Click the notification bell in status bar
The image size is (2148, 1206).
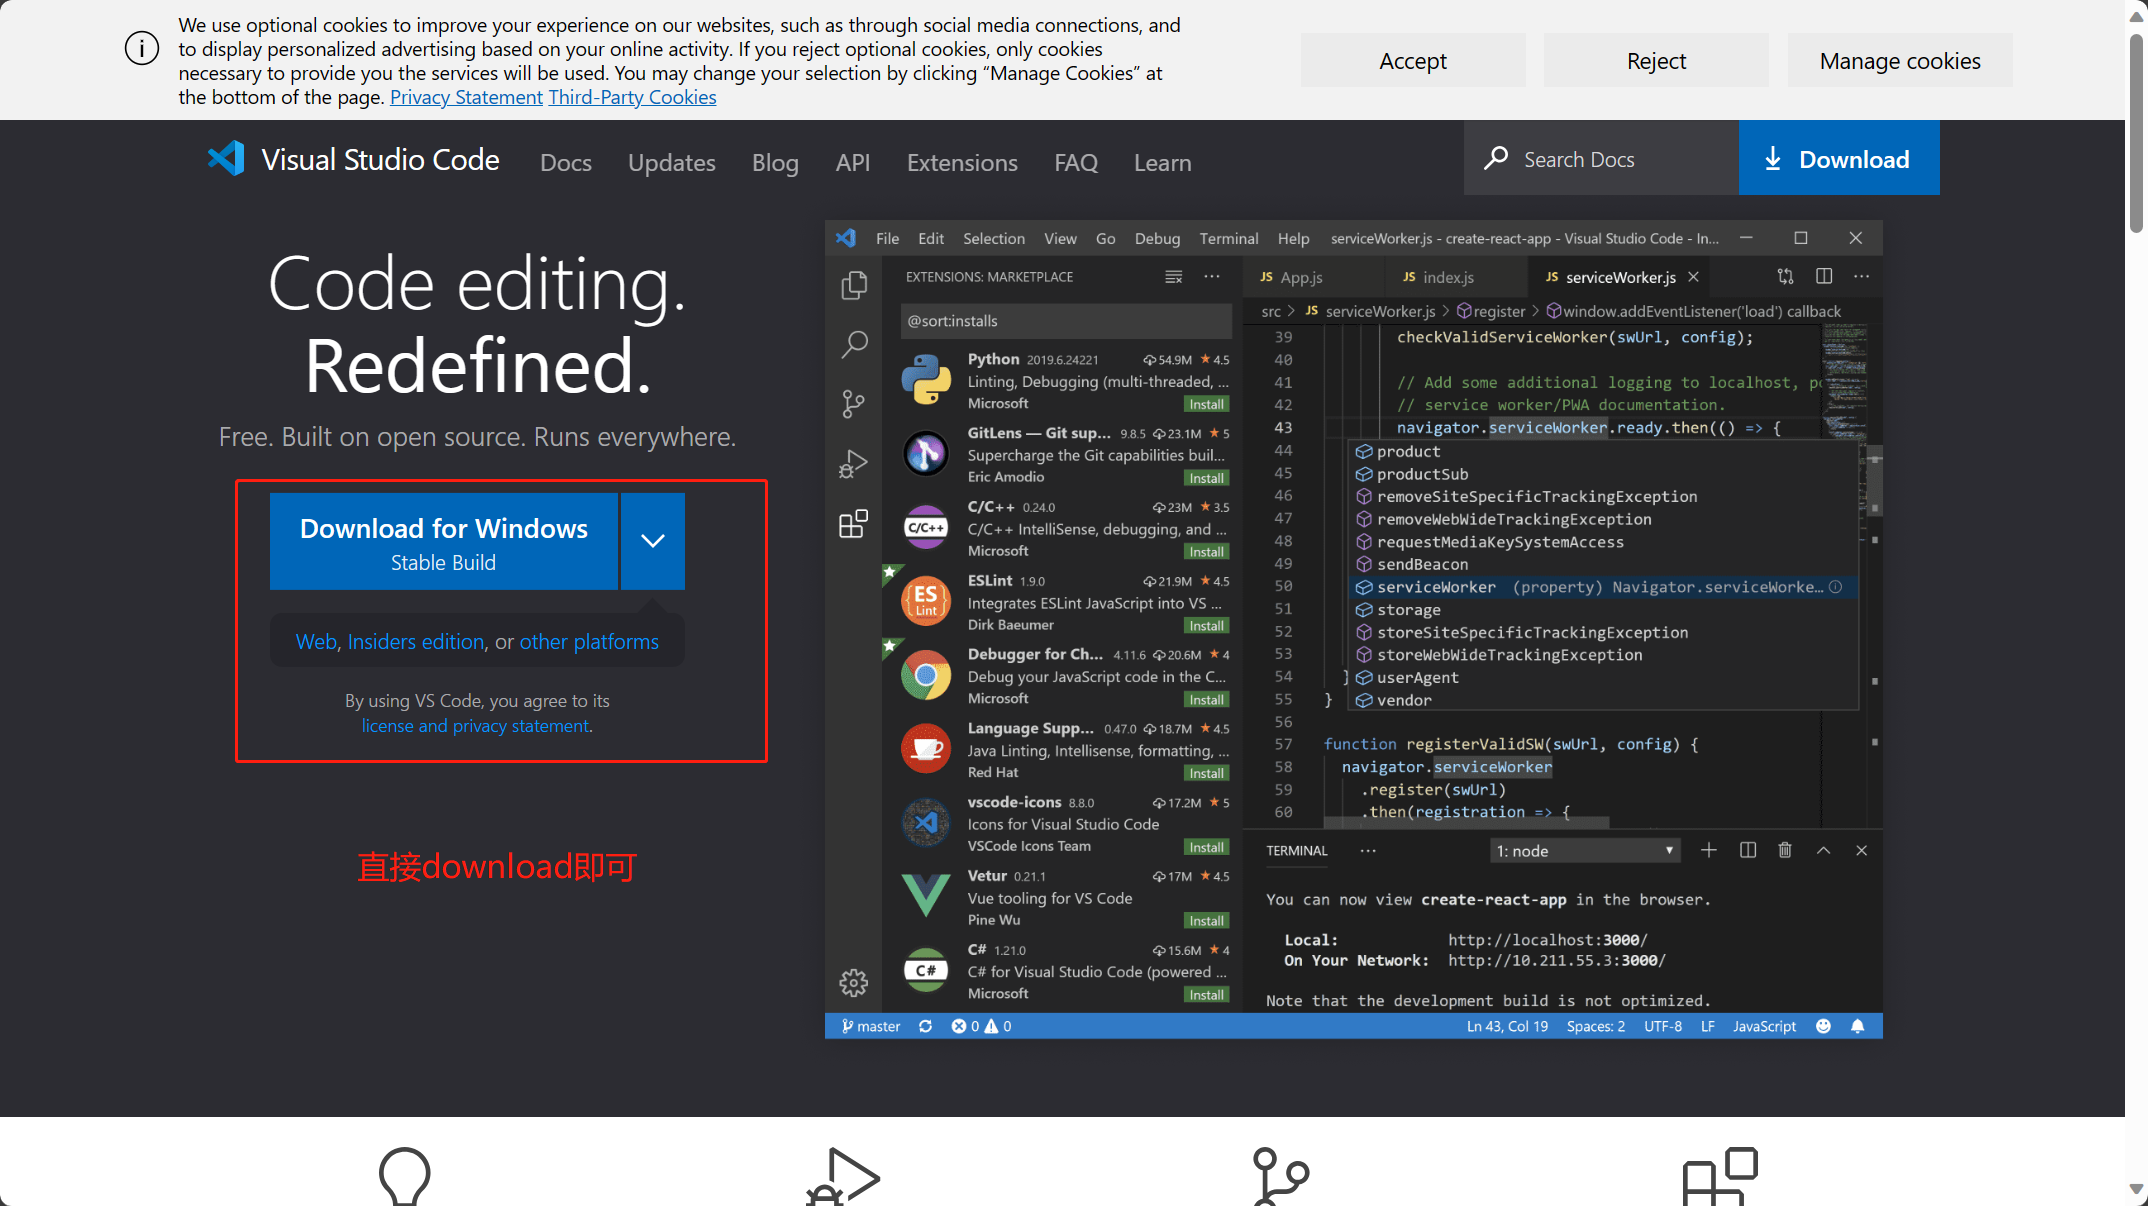point(1858,1026)
